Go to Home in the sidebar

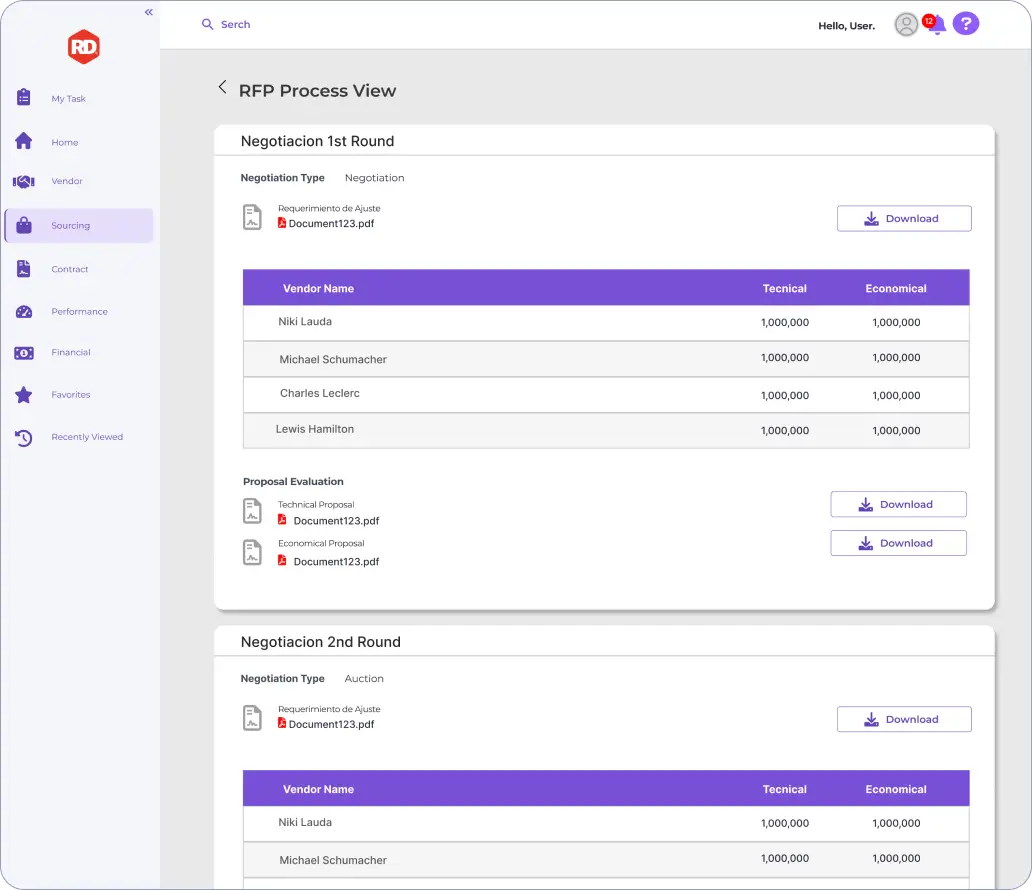[x=64, y=142]
